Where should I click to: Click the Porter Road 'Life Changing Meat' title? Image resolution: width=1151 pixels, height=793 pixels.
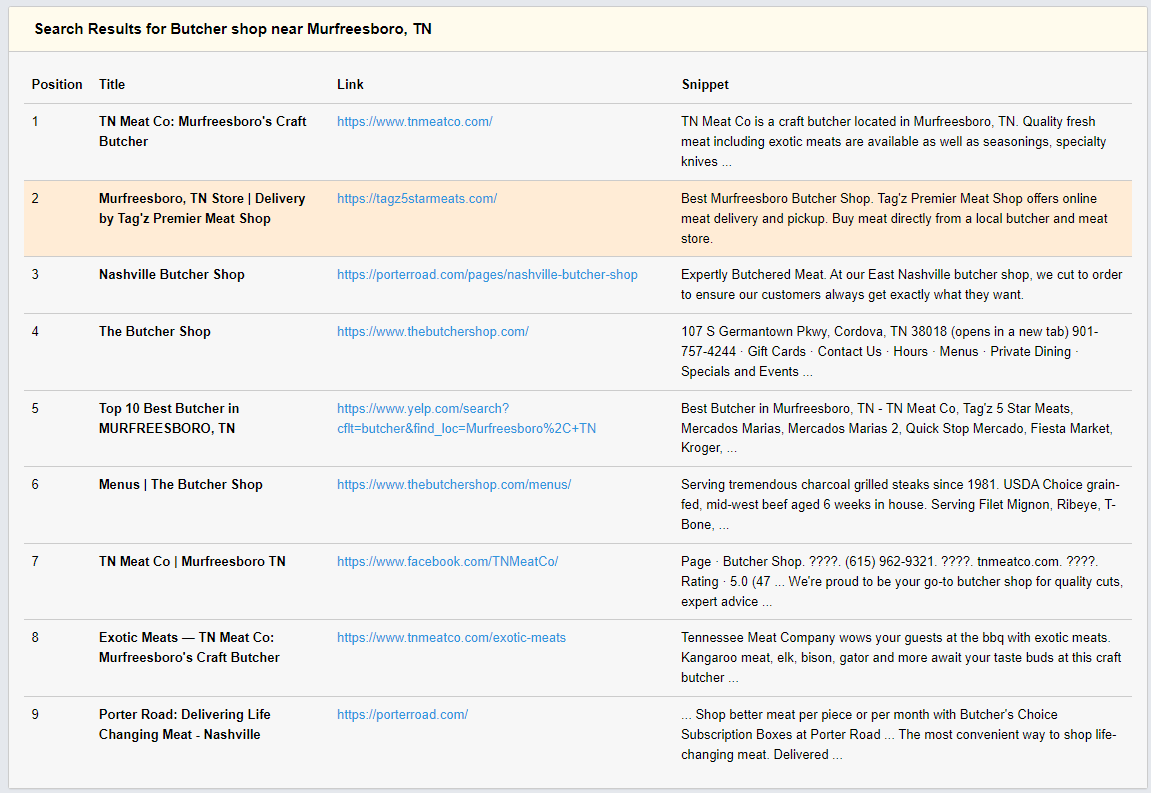[x=184, y=725]
